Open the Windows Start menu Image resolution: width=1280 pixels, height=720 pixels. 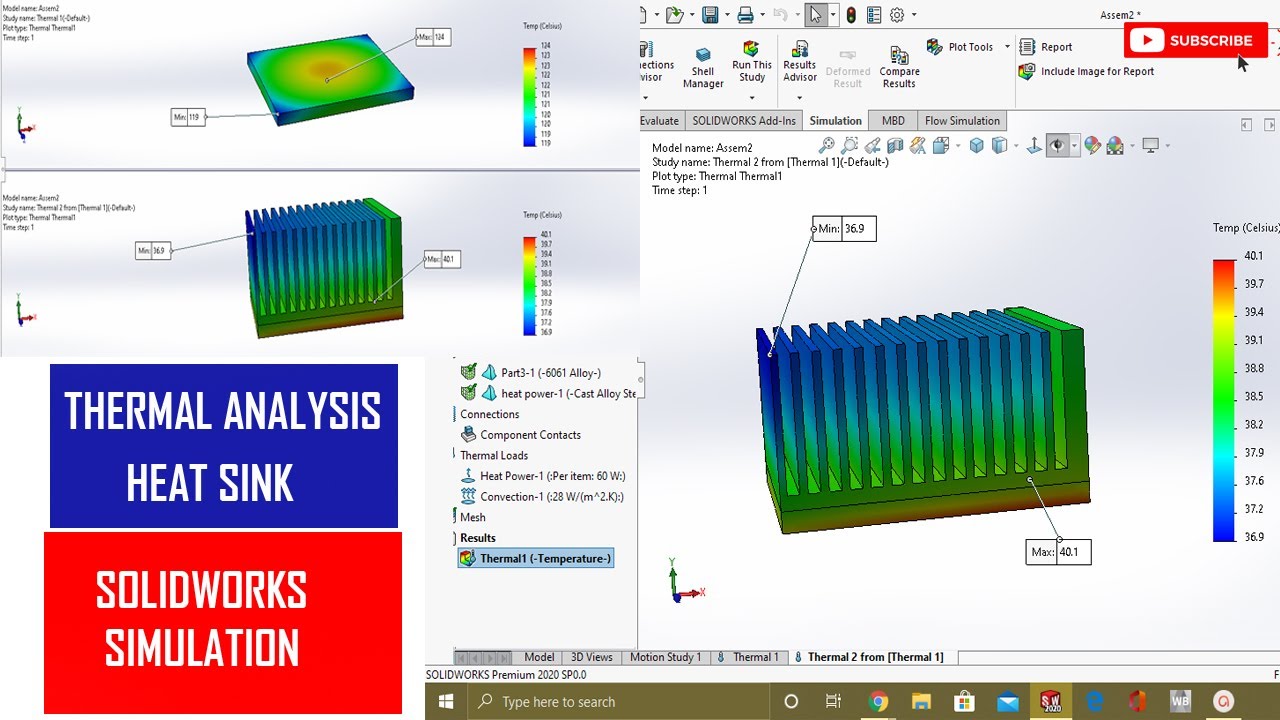[446, 702]
